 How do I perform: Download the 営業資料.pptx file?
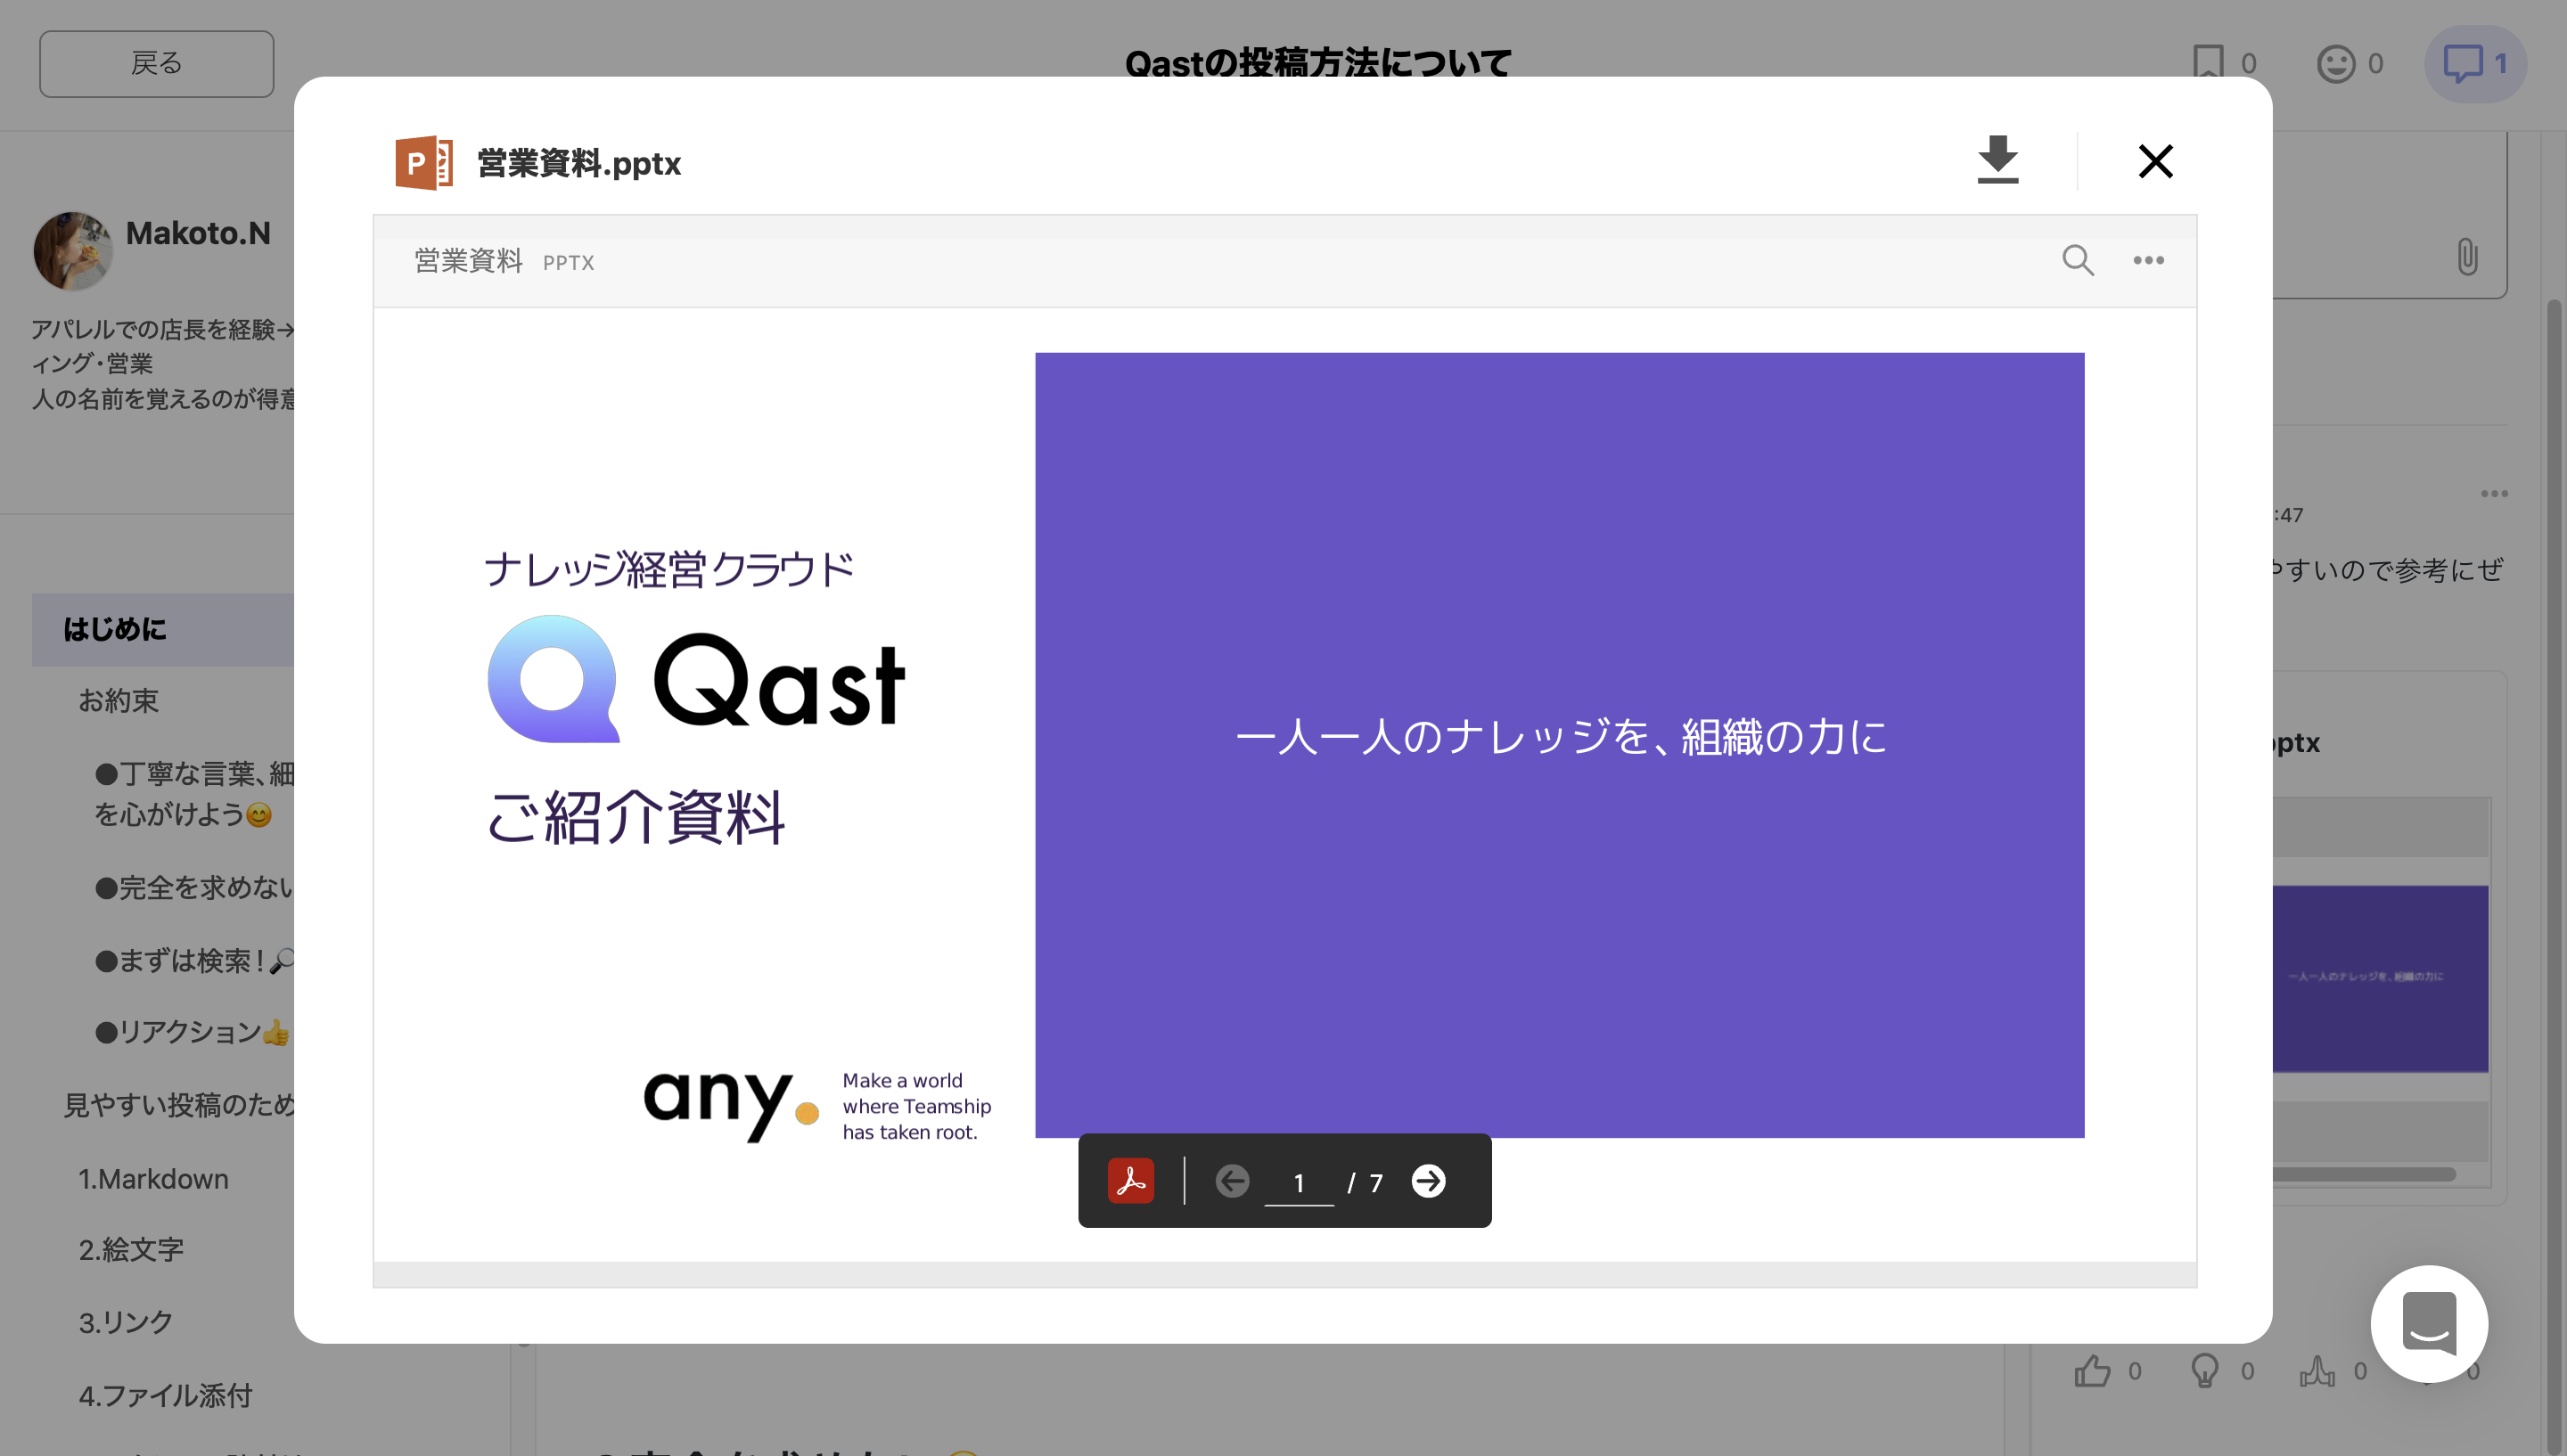pyautogui.click(x=1997, y=160)
